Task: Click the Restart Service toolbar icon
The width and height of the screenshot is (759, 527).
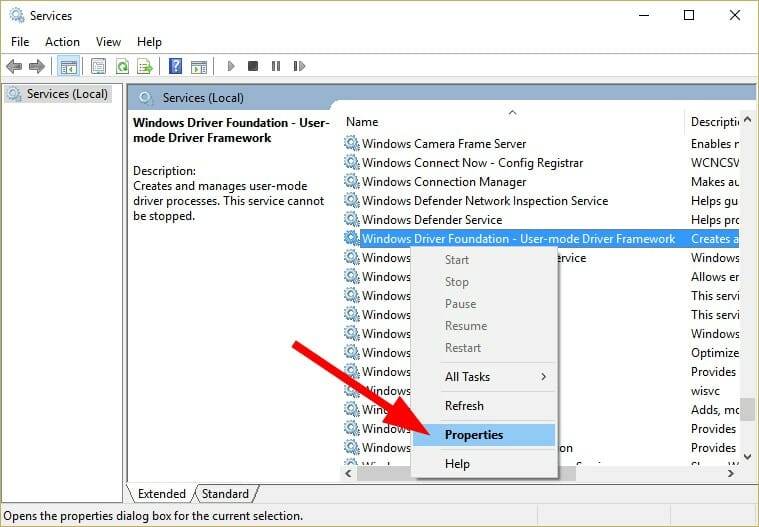Action: [x=299, y=66]
